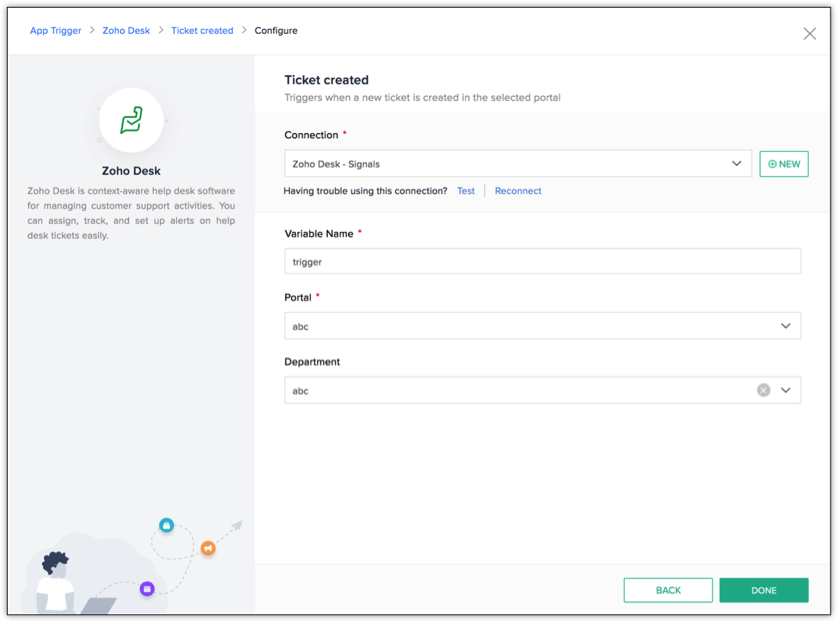Return to Ticket created breadcrumb step

click(202, 31)
